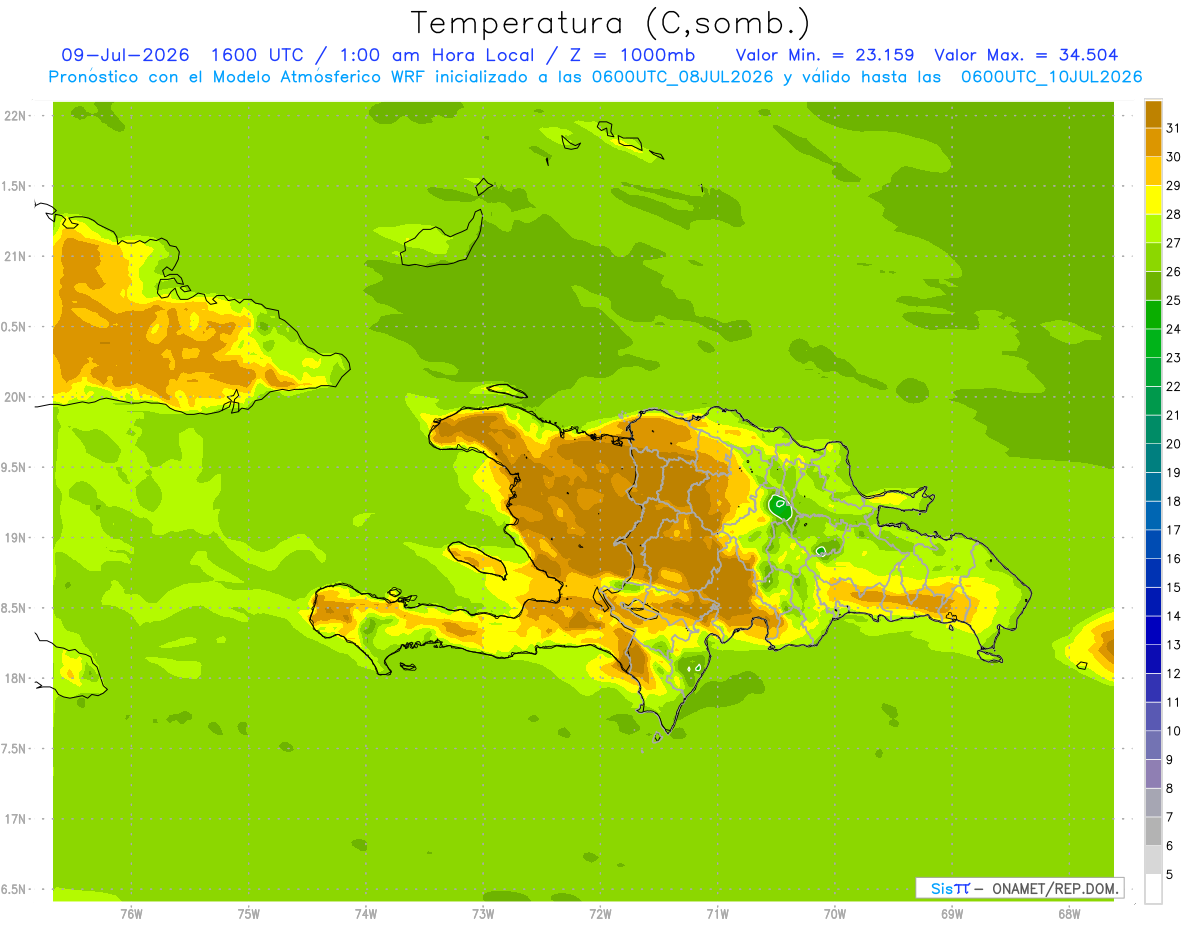Click the '19N' latitude axis label
Image resolution: width=1200 pixels, height=927 pixels.
click(13, 538)
